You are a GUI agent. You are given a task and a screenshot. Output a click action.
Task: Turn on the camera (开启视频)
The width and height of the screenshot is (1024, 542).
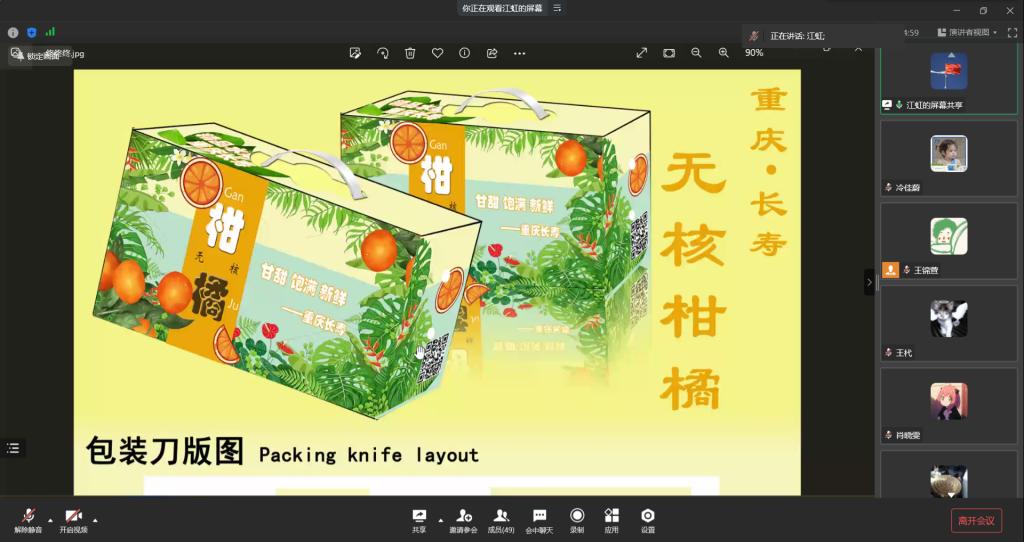[73, 518]
